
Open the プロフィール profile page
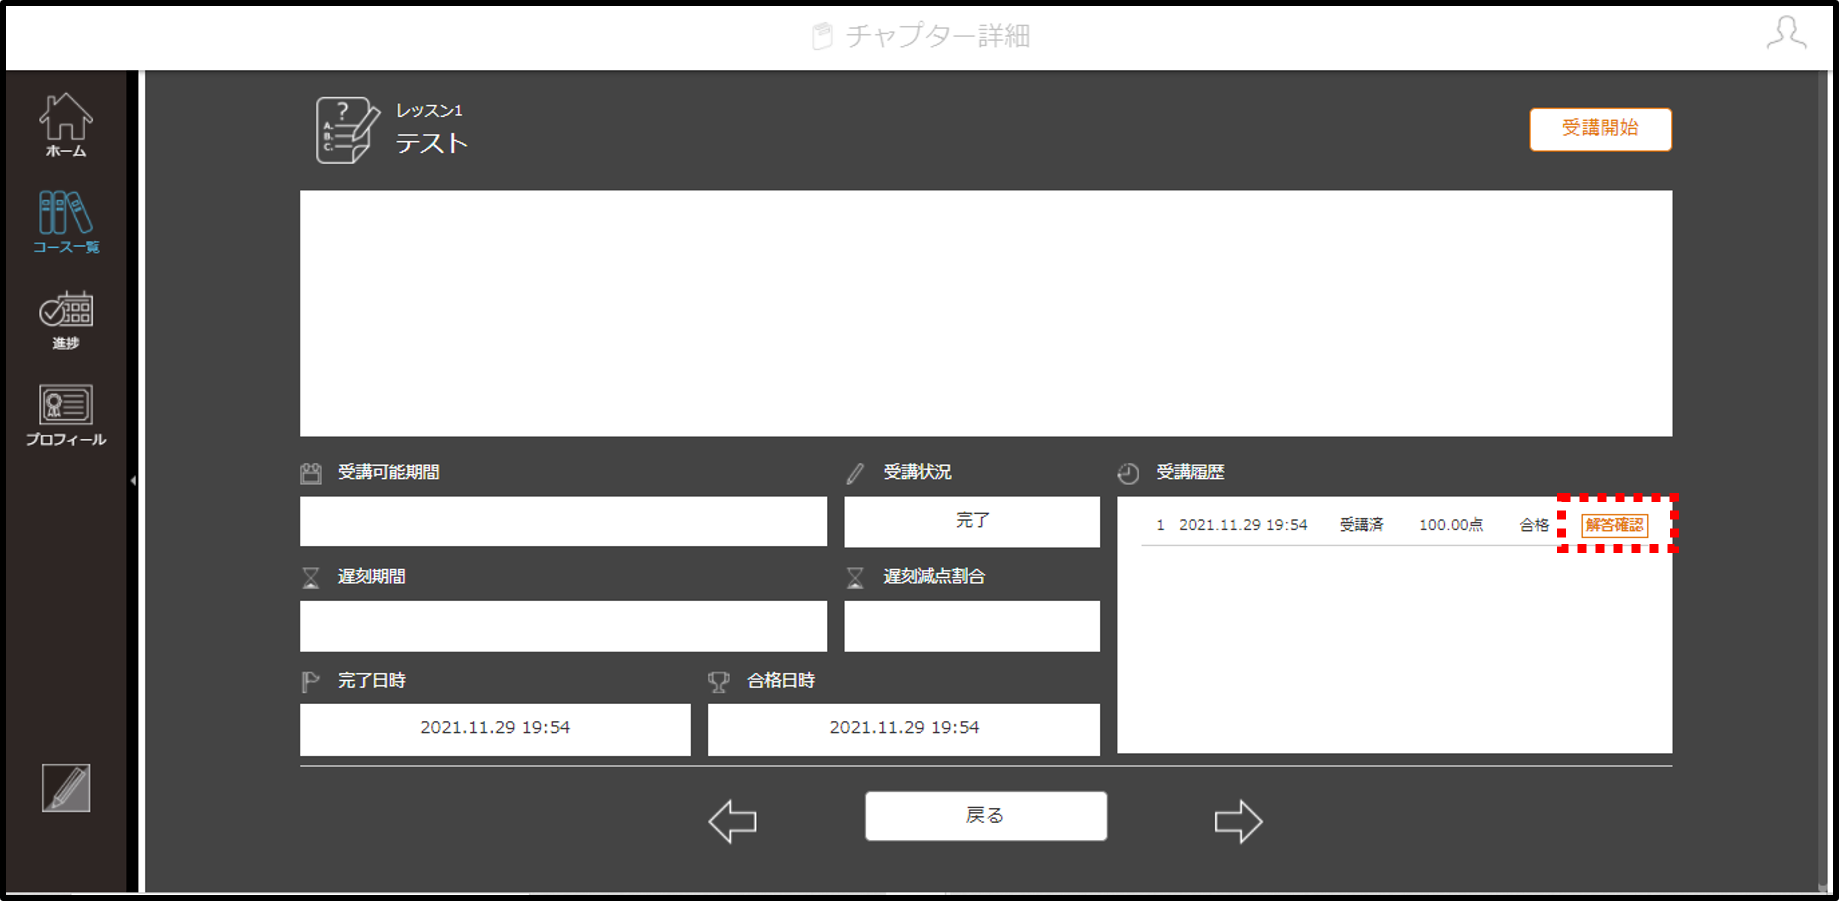click(66, 415)
